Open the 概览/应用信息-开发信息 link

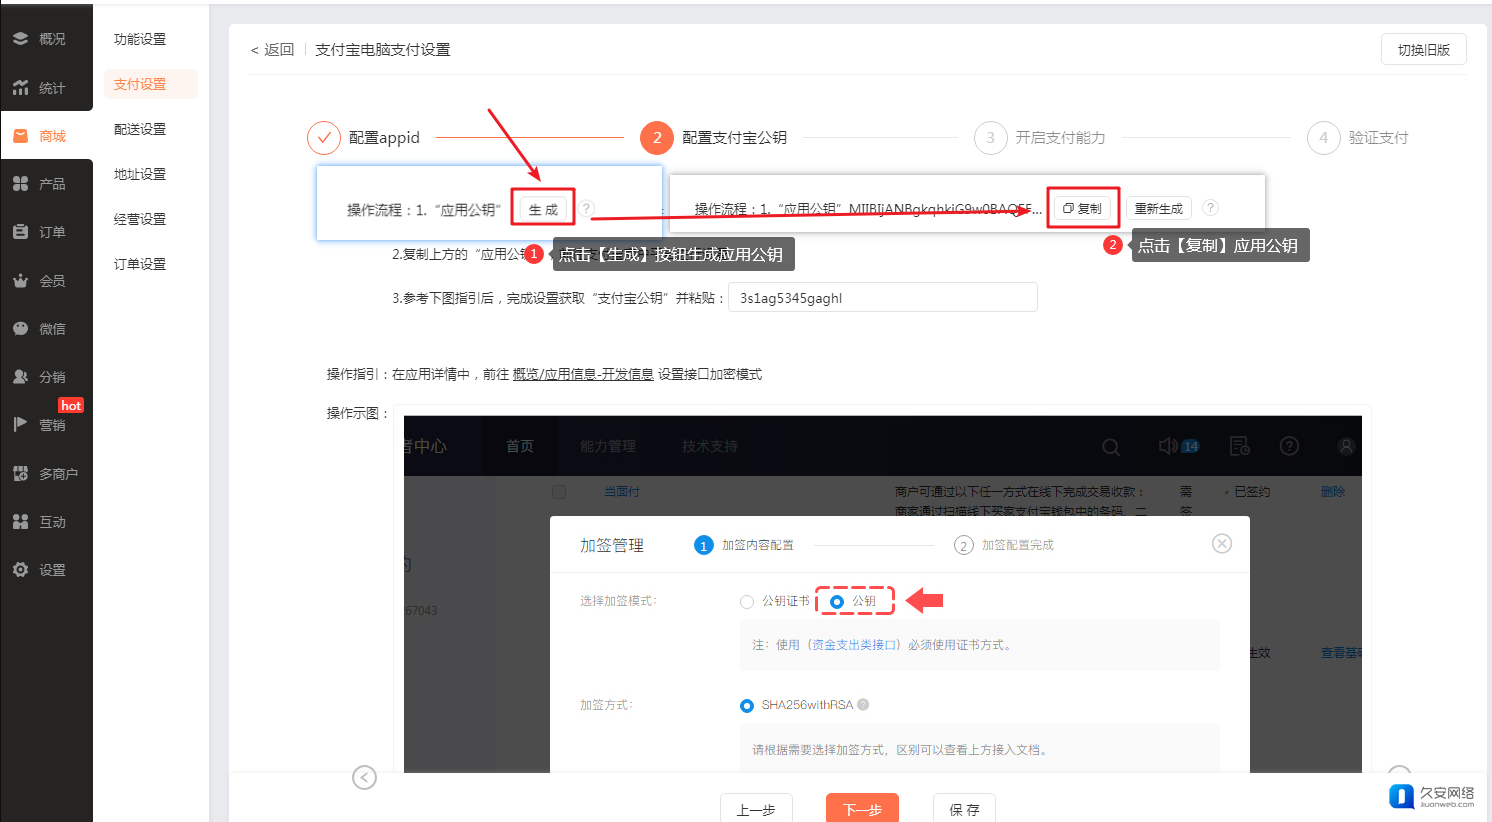(583, 374)
